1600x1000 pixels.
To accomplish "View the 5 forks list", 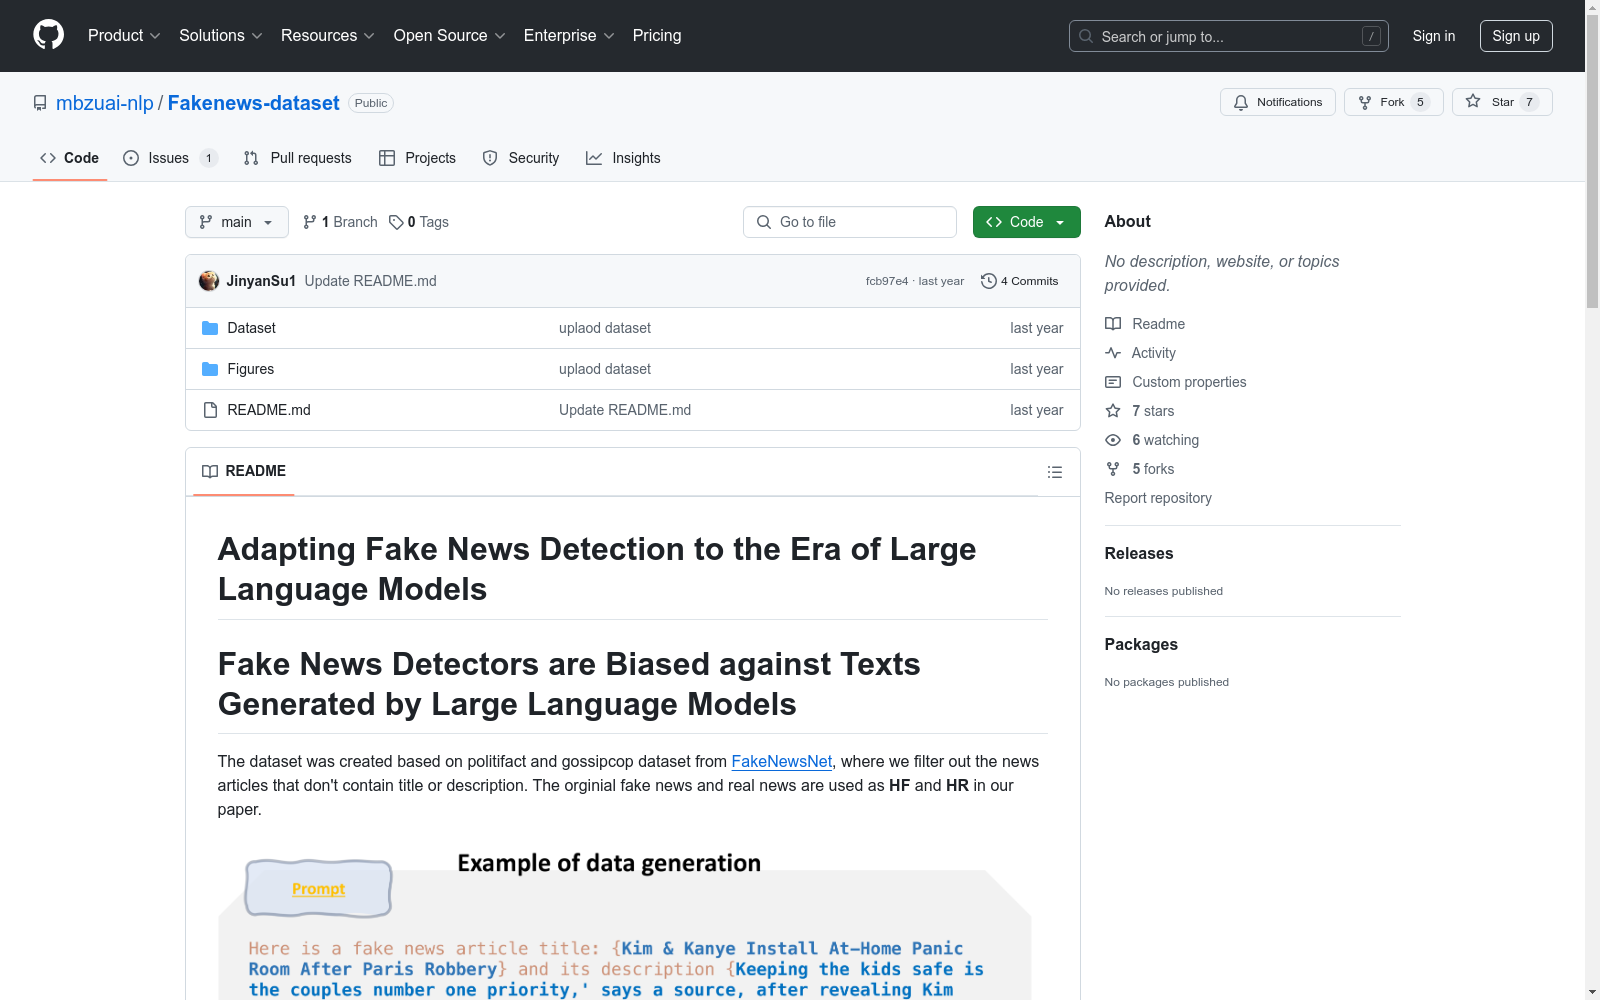I will [1140, 469].
